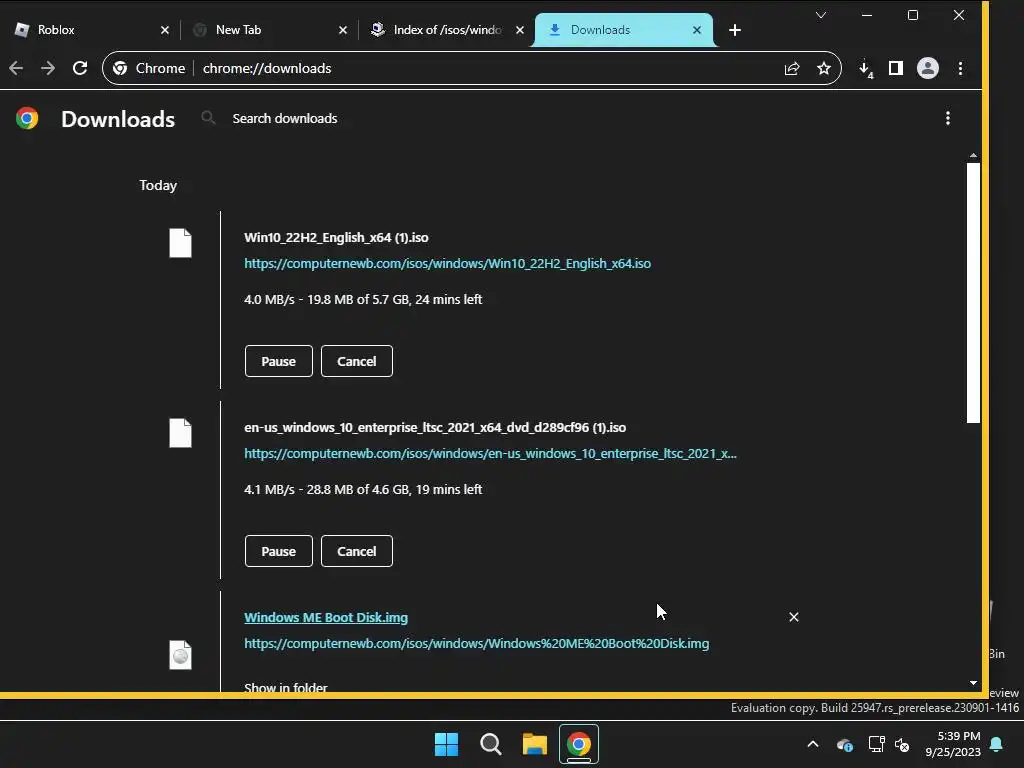Open the clock showing 5:39 PM

click(953, 744)
